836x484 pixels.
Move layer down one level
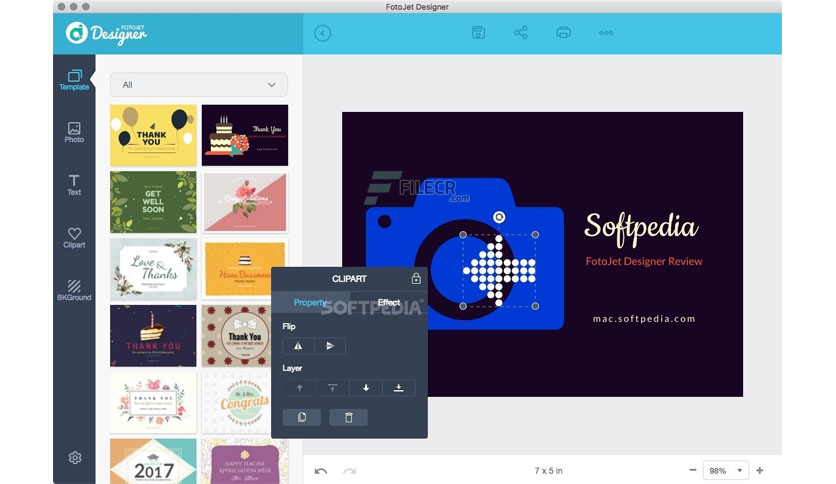pyautogui.click(x=366, y=388)
